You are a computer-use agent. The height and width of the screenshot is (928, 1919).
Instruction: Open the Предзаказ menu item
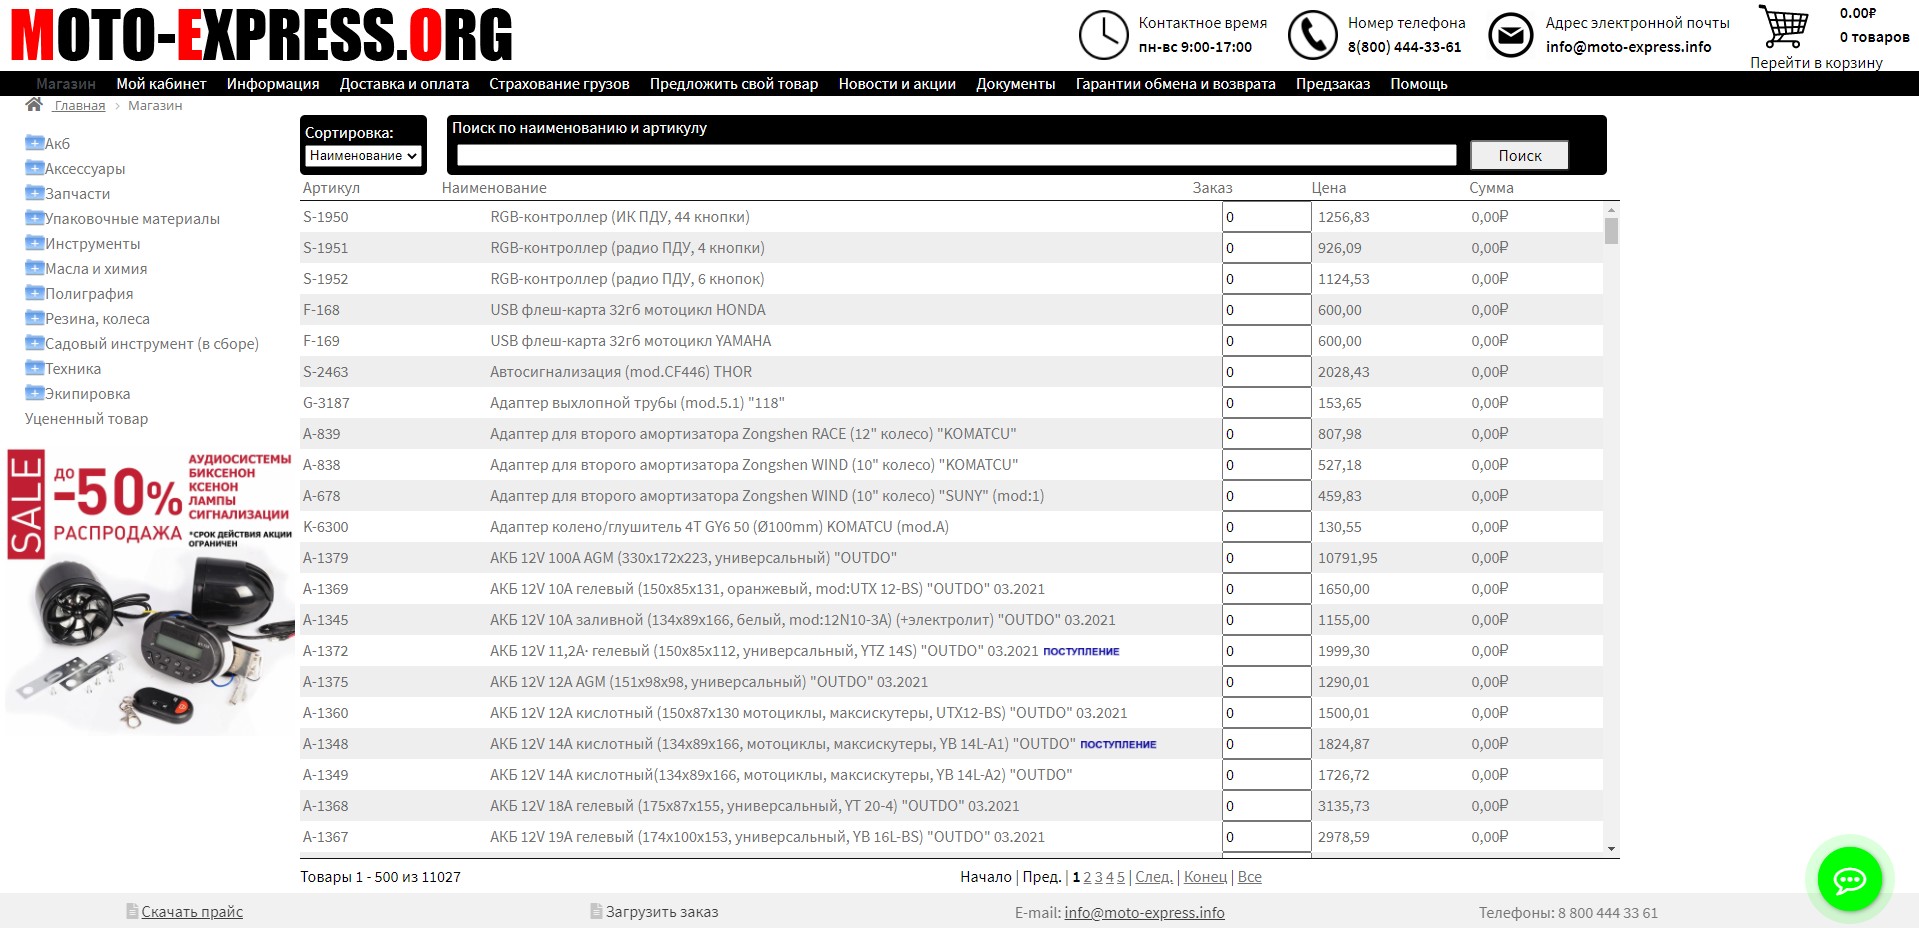pyautogui.click(x=1333, y=84)
